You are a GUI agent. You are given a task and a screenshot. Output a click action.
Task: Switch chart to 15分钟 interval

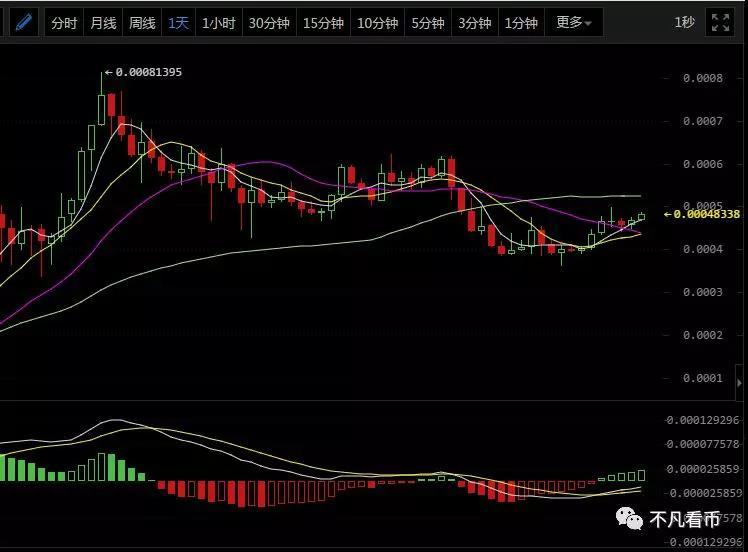click(x=323, y=22)
